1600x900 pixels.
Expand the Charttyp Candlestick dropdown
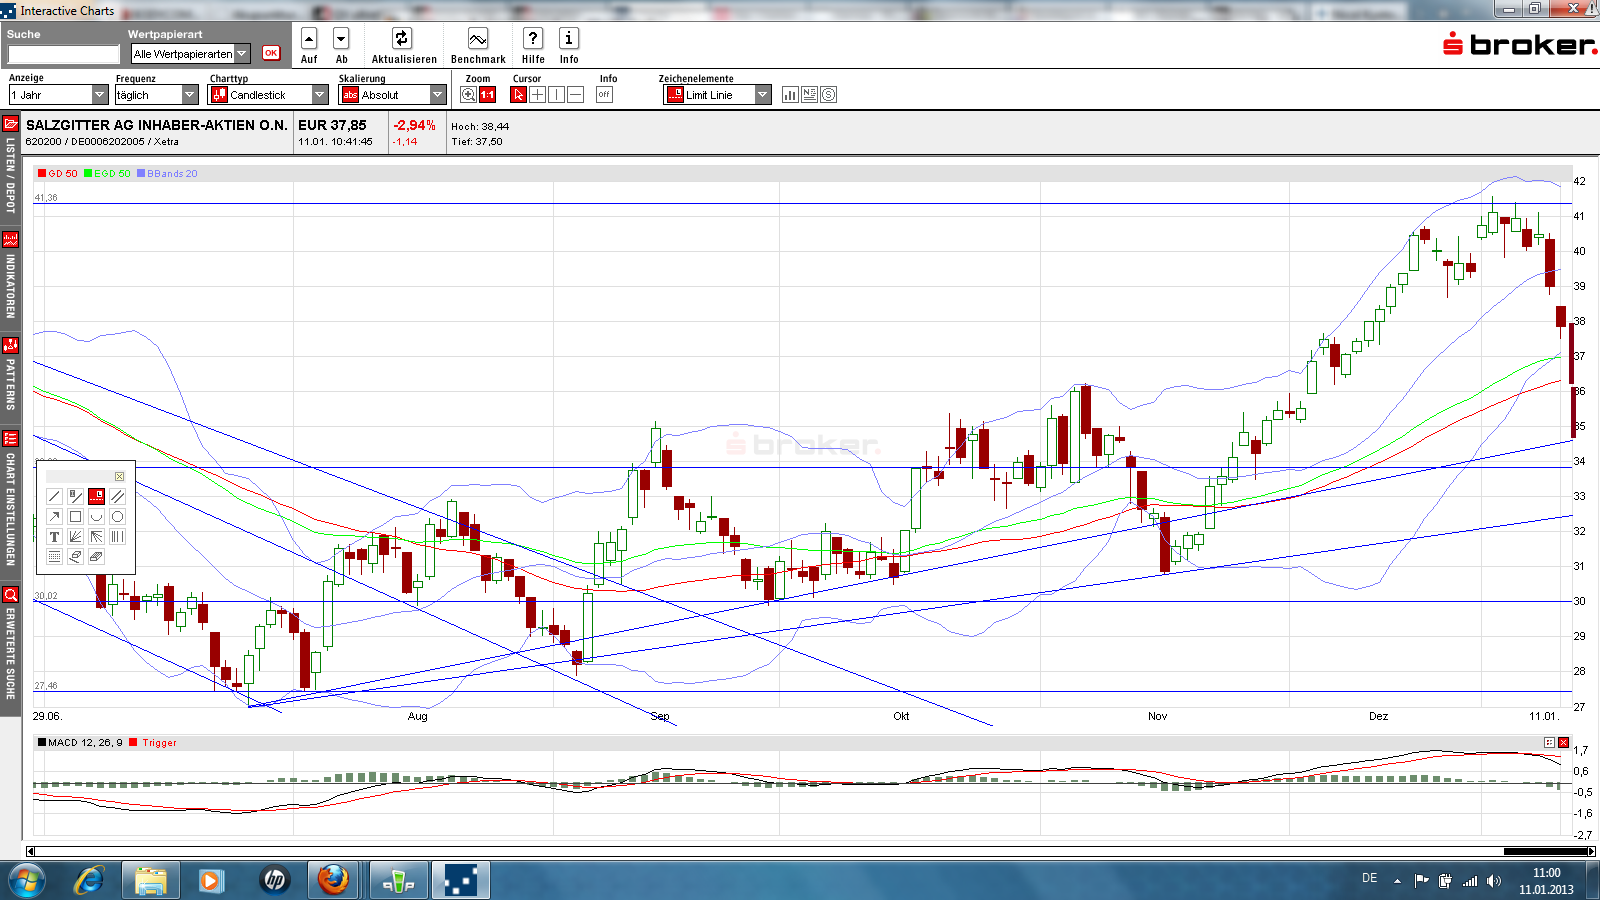[320, 95]
